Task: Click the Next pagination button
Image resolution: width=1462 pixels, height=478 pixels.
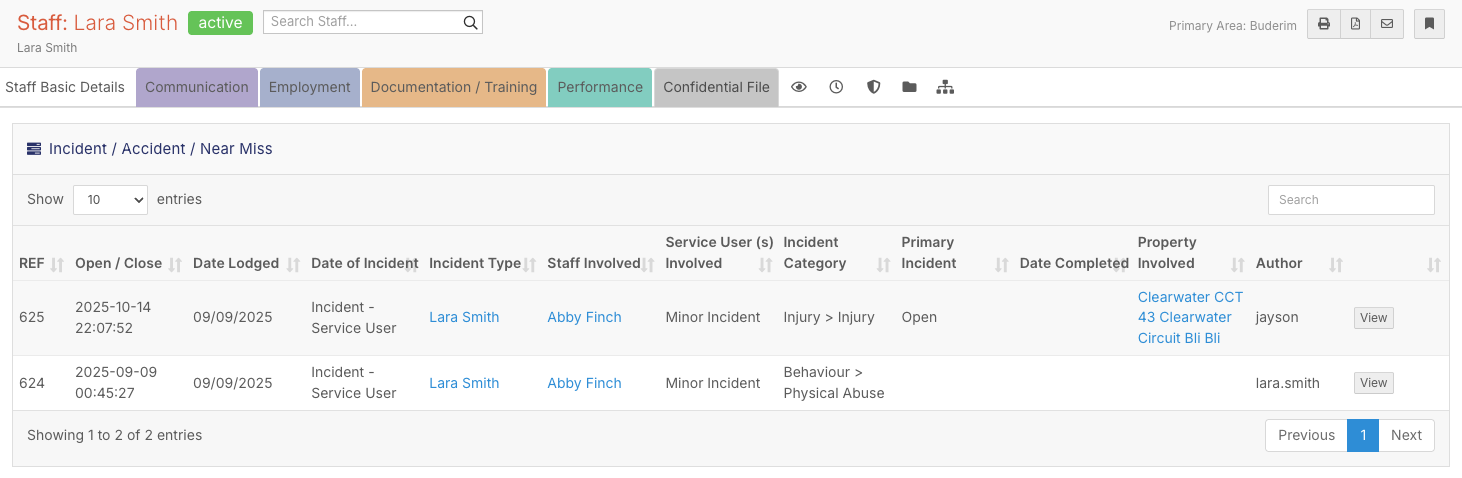Action: [x=1406, y=435]
